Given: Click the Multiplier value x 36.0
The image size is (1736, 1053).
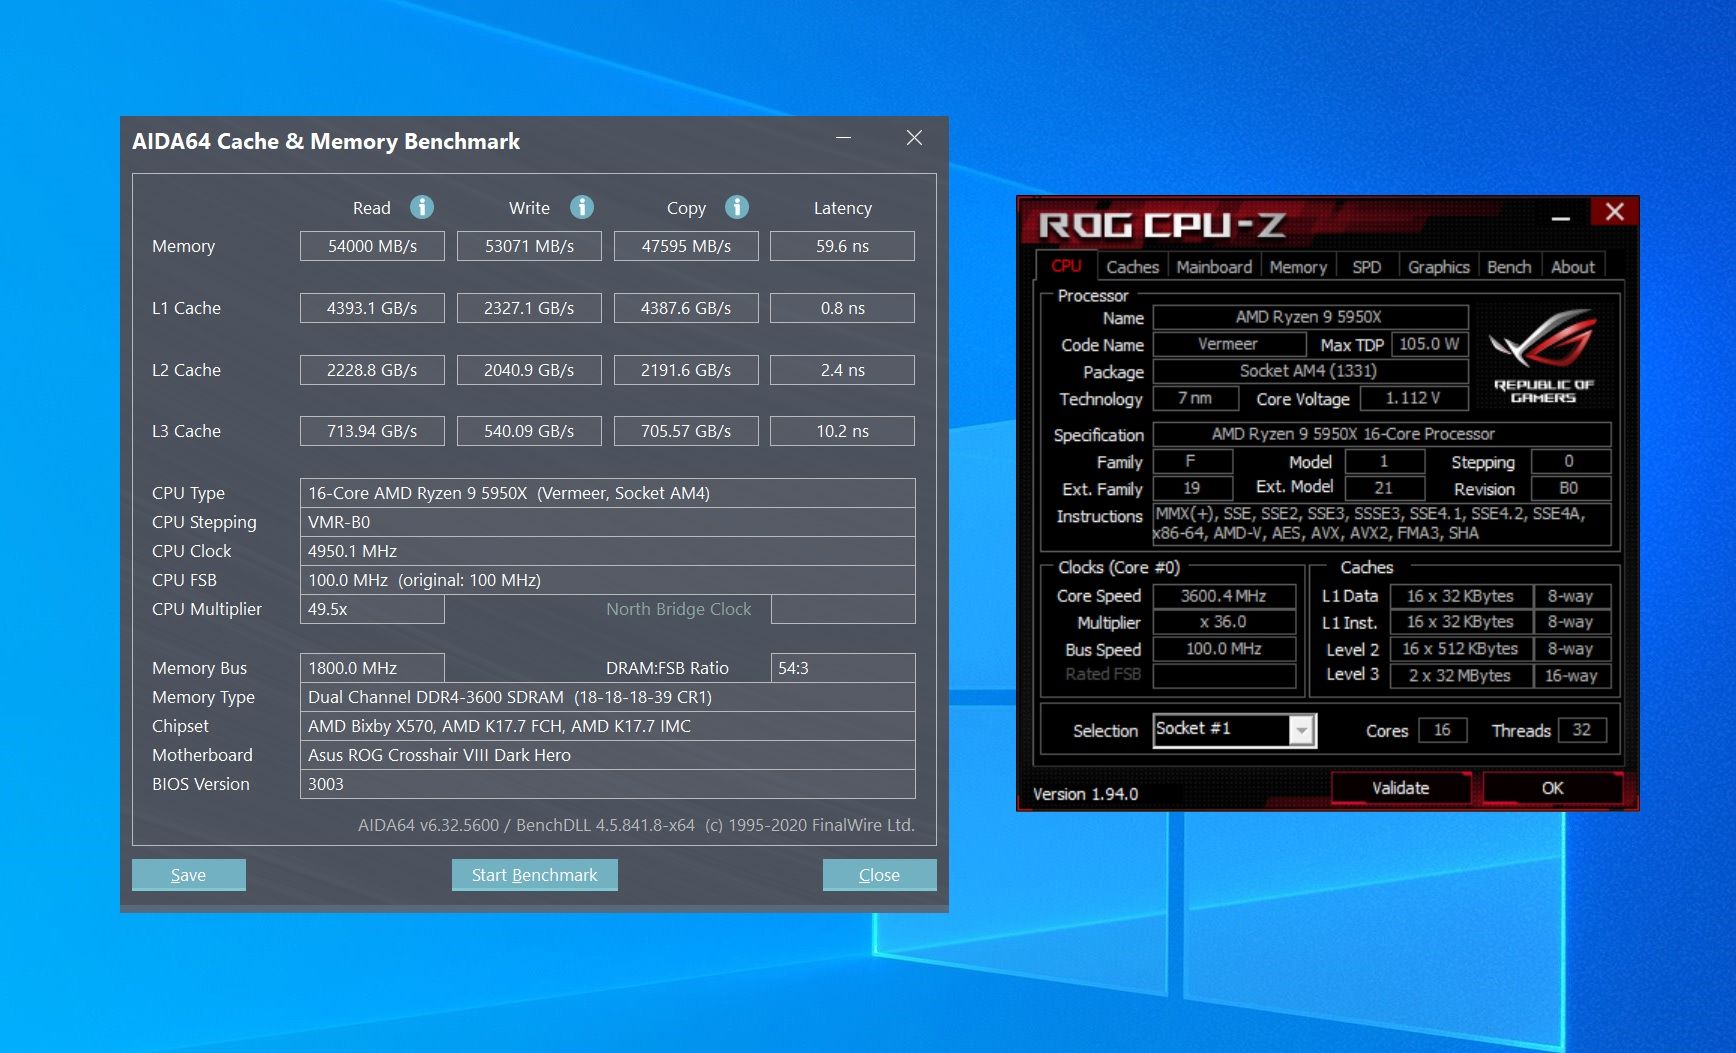Looking at the screenshot, I should point(1224,622).
